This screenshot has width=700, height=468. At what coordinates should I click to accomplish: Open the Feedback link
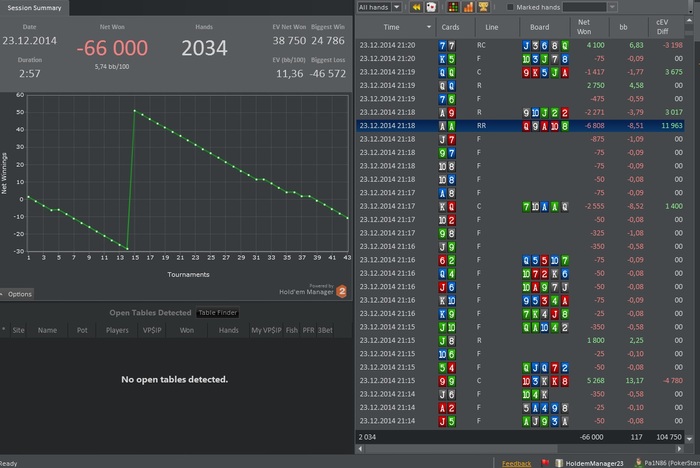516,463
